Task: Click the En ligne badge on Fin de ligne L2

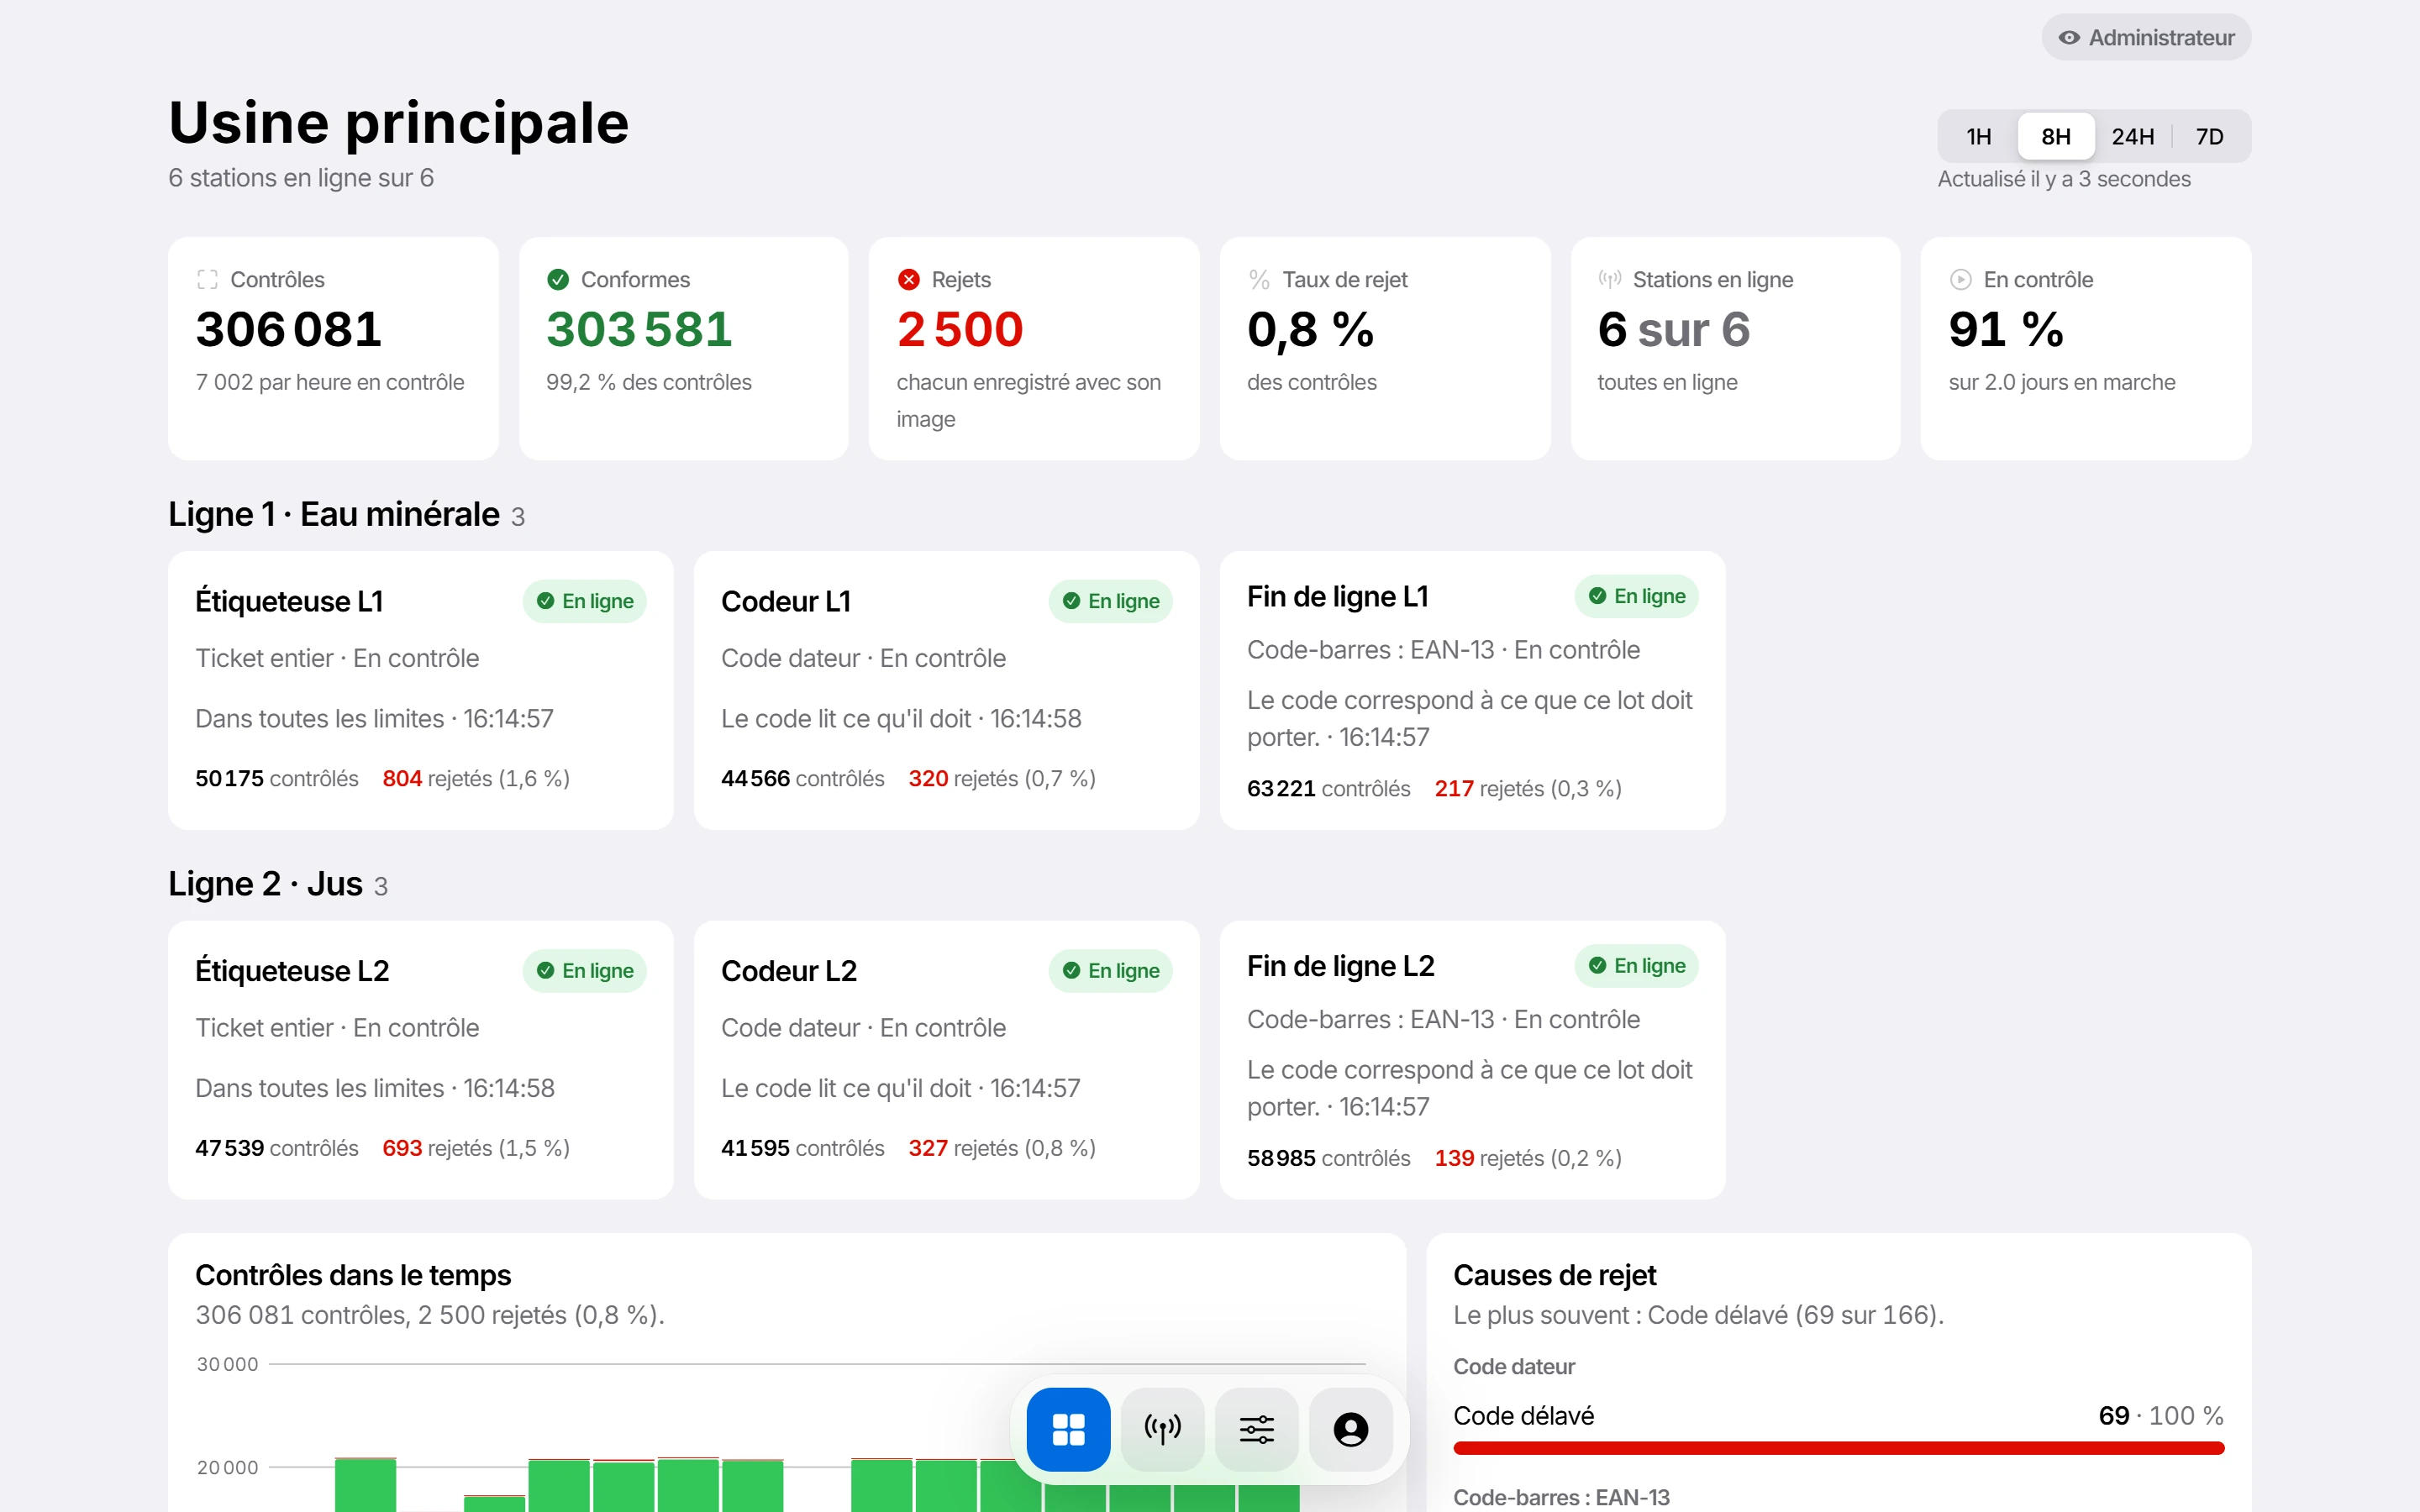Action: coord(1636,966)
